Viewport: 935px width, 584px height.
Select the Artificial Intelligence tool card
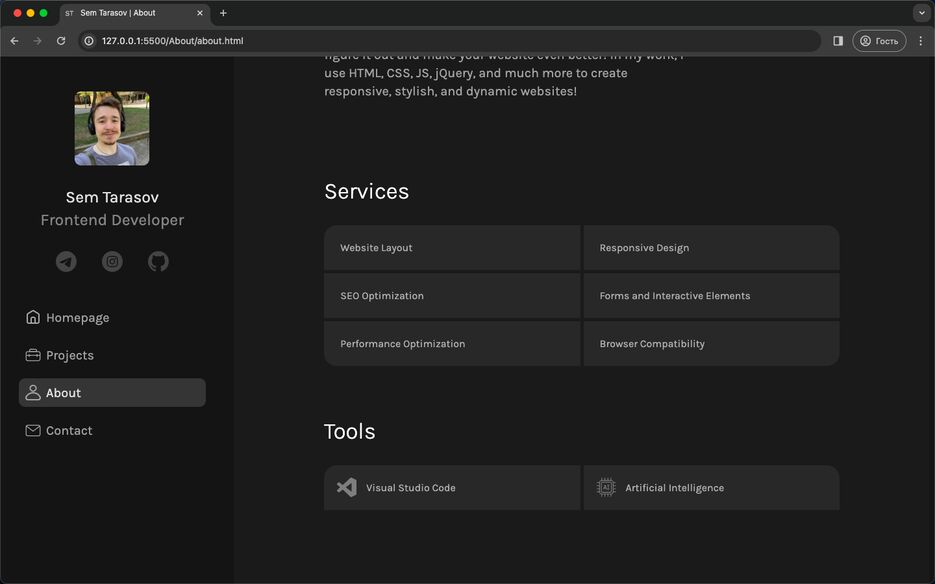(x=711, y=487)
